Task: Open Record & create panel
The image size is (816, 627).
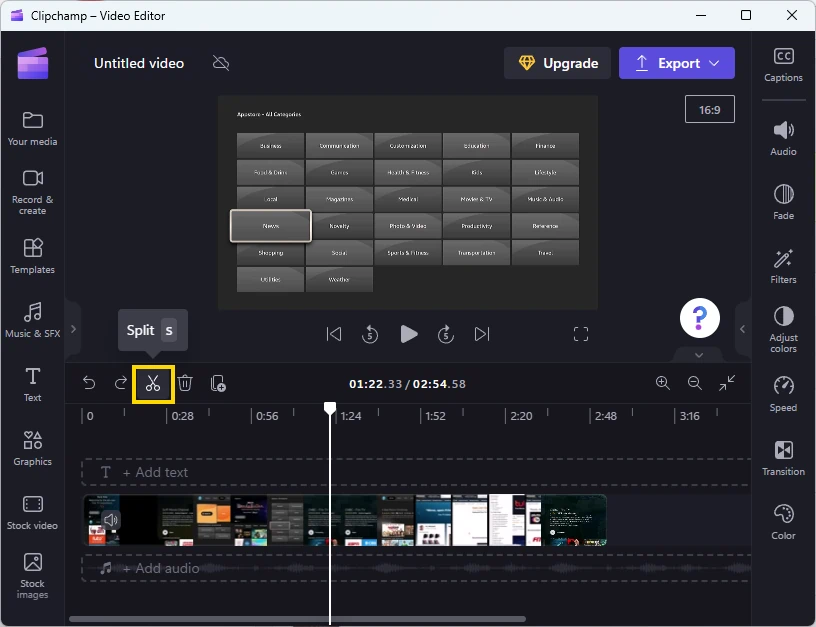Action: pos(32,192)
